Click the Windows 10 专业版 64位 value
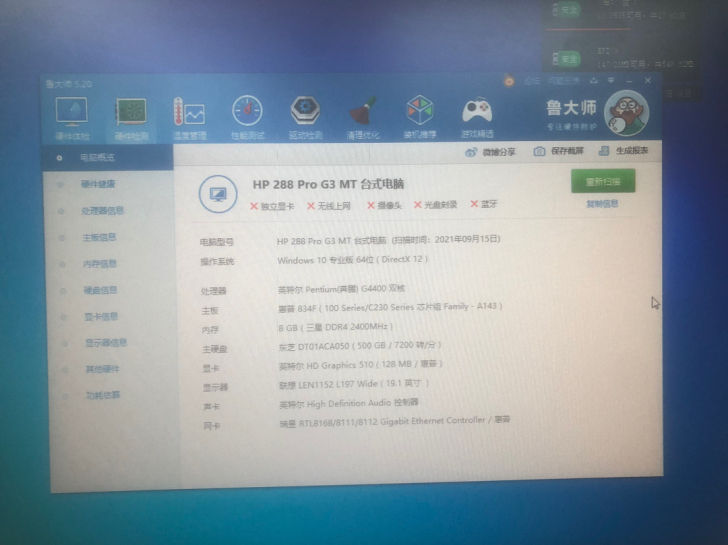Screen dimensions: 728x545 click(352, 260)
